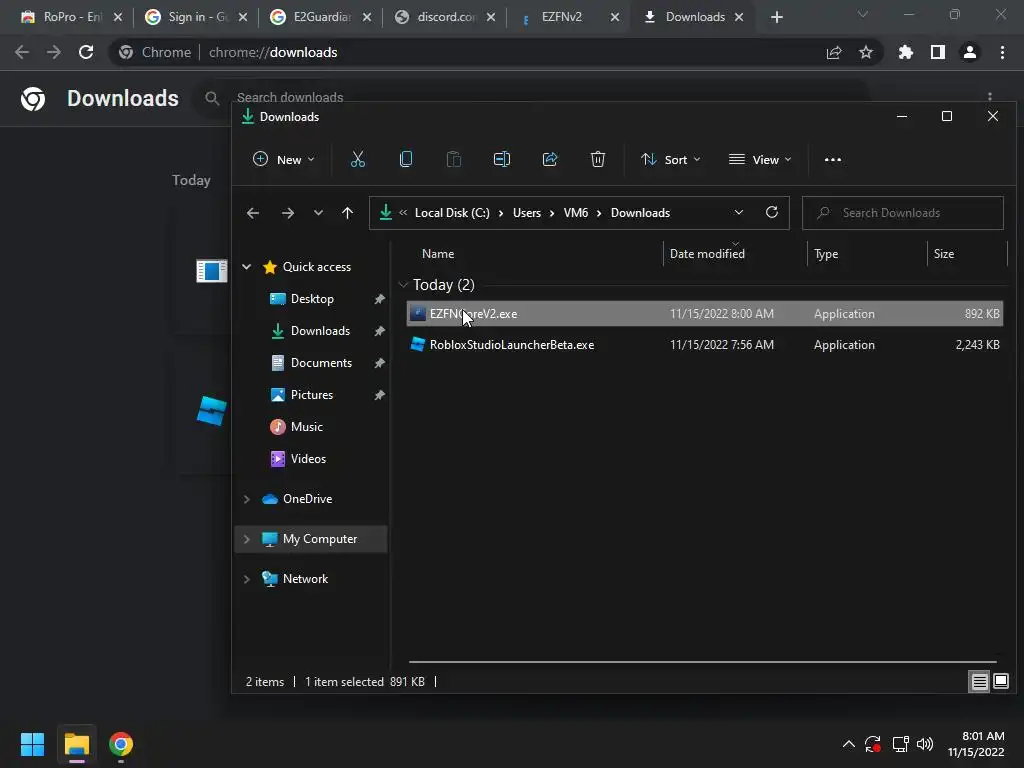1024x768 pixels.
Task: Expand the My Computer tree node
Action: tap(247, 539)
